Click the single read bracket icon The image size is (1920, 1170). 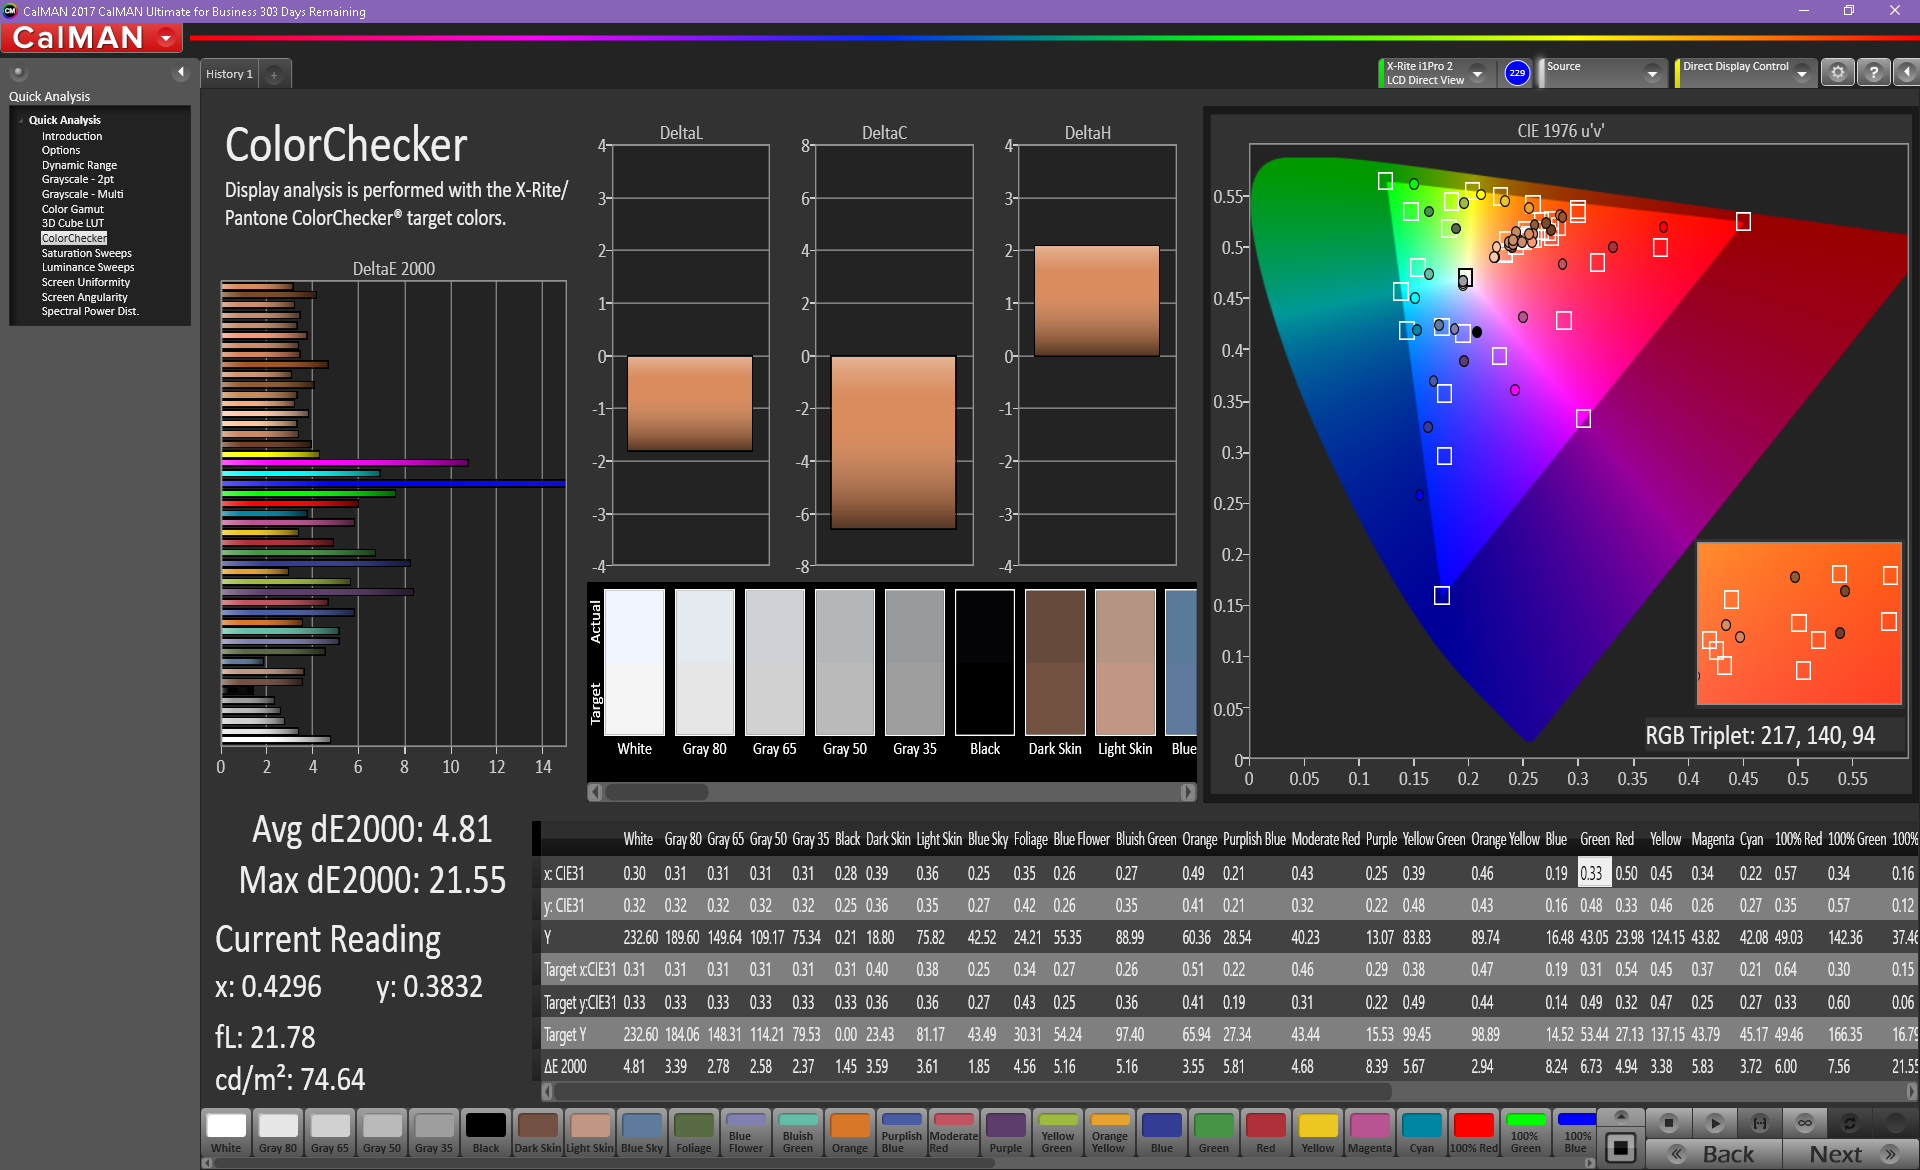tap(1760, 1122)
